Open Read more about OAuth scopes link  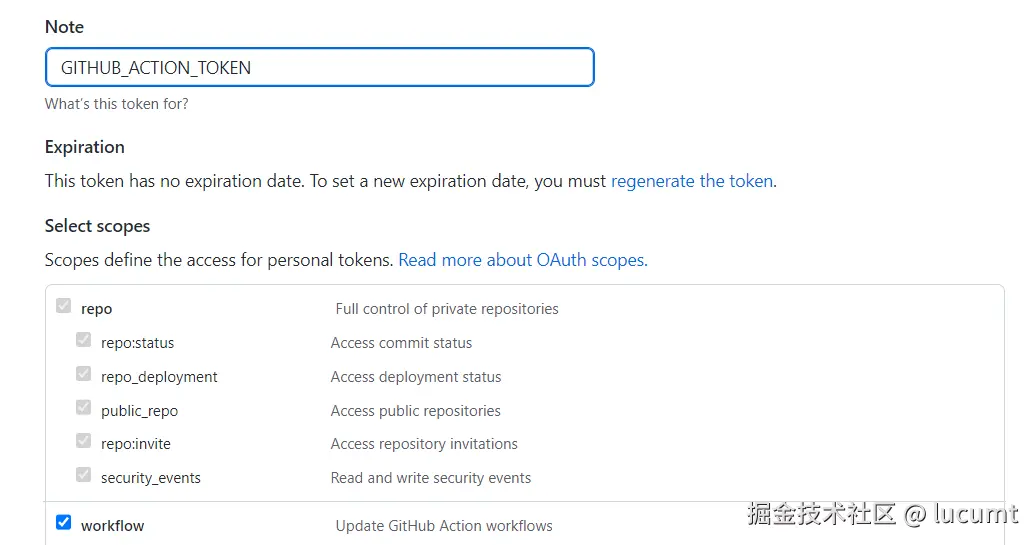pos(523,260)
